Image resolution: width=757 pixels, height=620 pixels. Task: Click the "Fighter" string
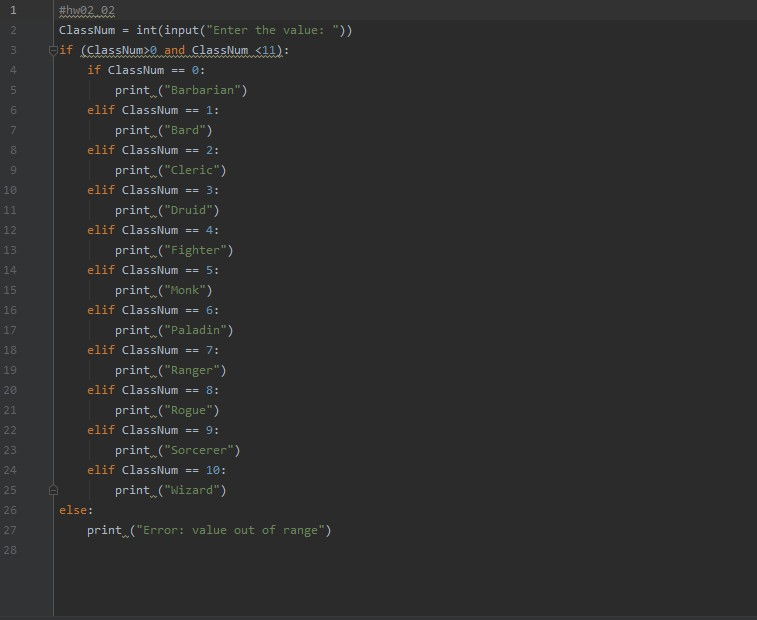pyautogui.click(x=196, y=250)
